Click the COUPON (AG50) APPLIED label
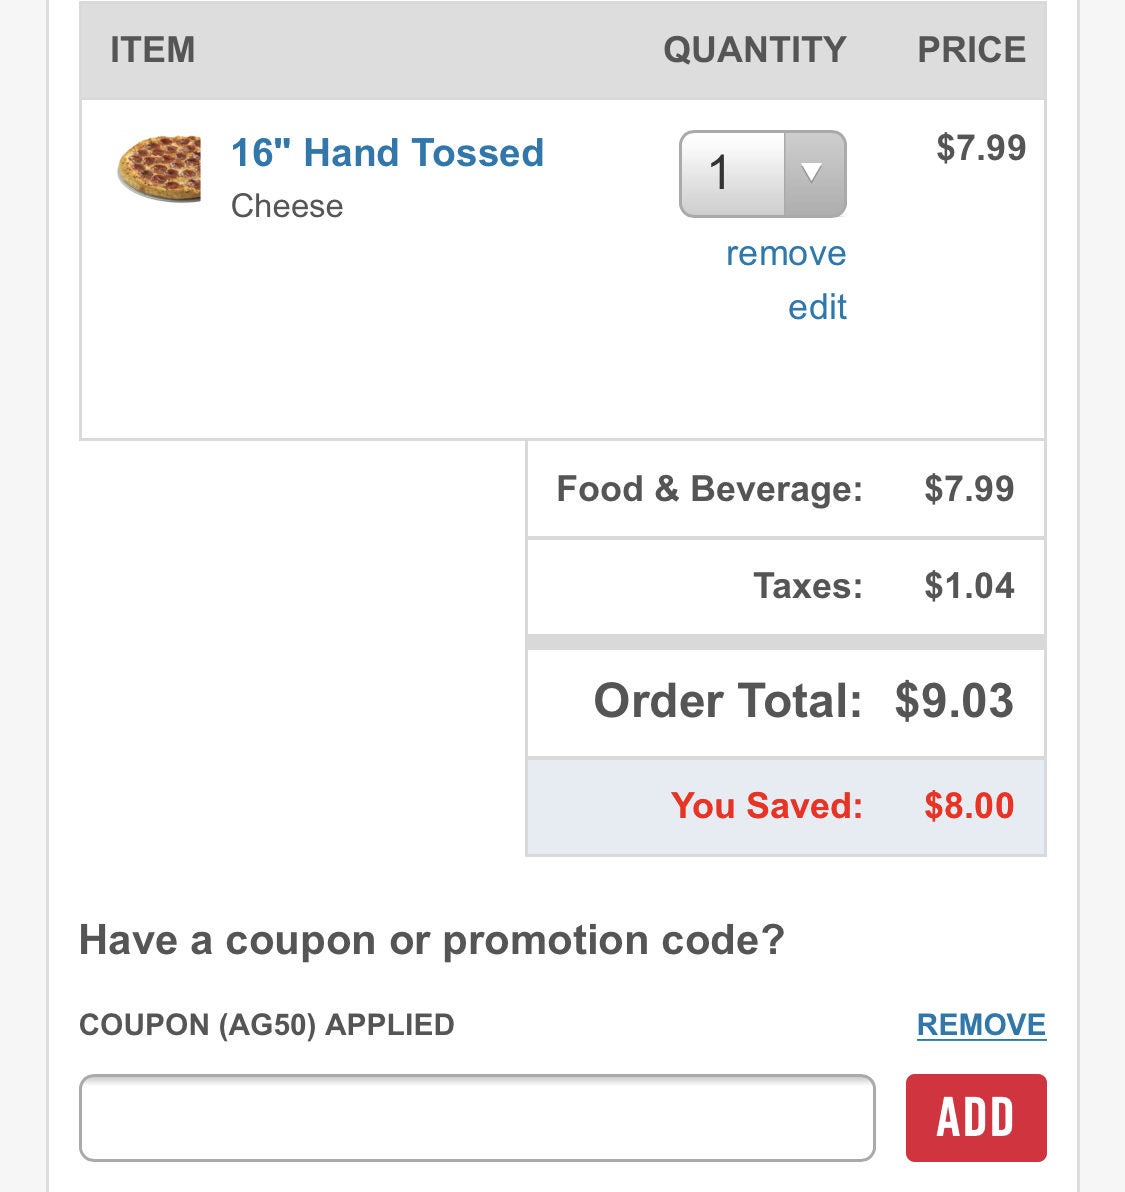Viewport: 1125px width, 1192px height. click(x=267, y=1025)
